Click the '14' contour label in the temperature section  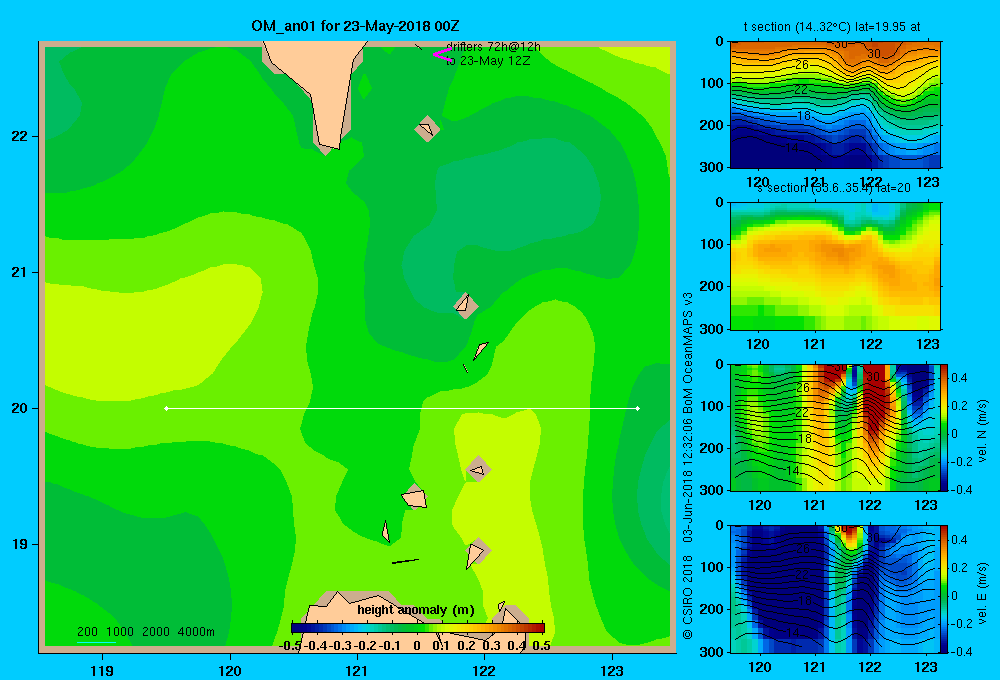[791, 148]
